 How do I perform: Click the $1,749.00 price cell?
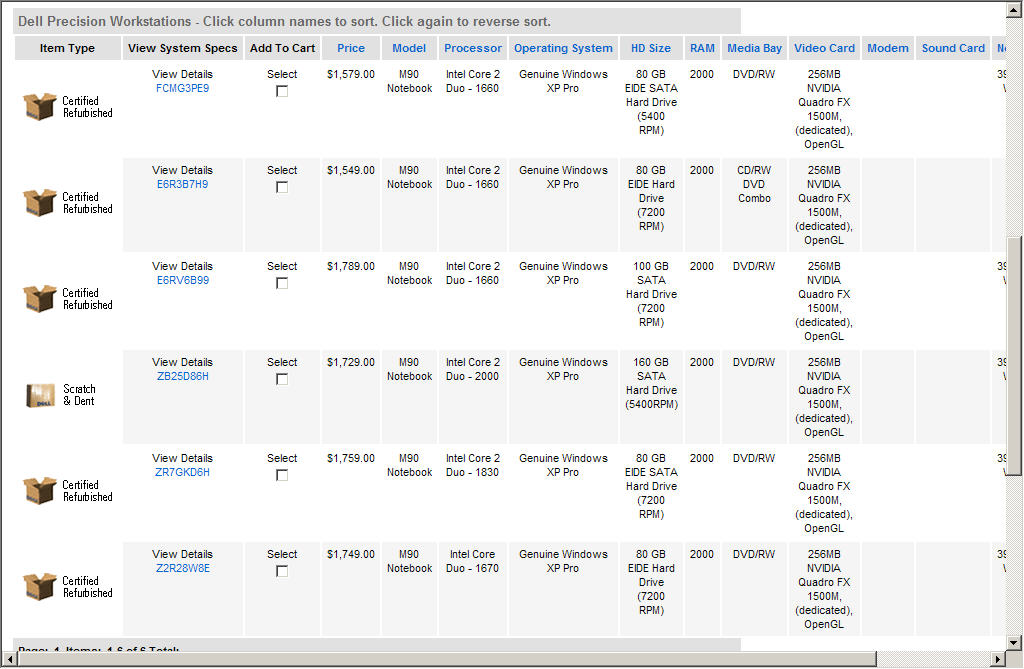(x=351, y=555)
